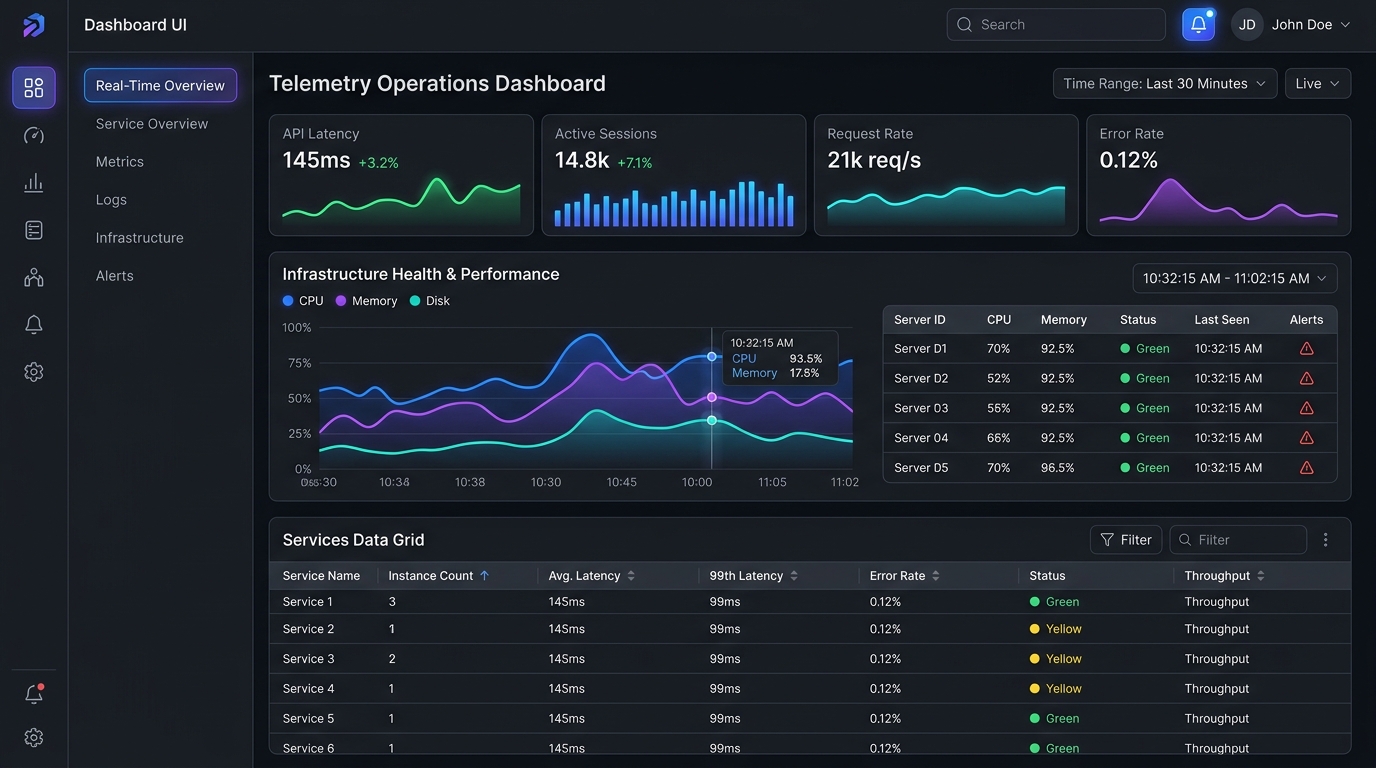This screenshot has width=1376, height=768.
Task: Toggle Disk series in chart legend
Action: tap(429, 301)
